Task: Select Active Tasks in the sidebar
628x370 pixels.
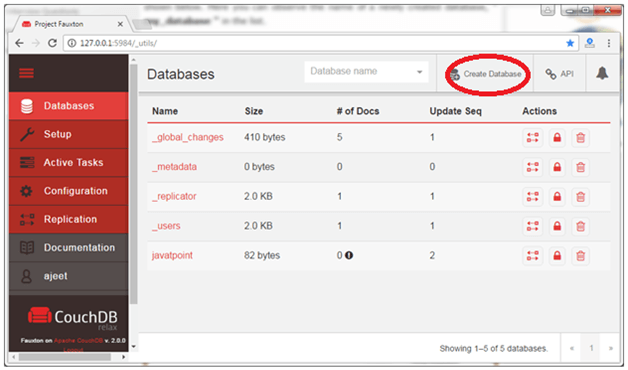Action: [x=68, y=163]
